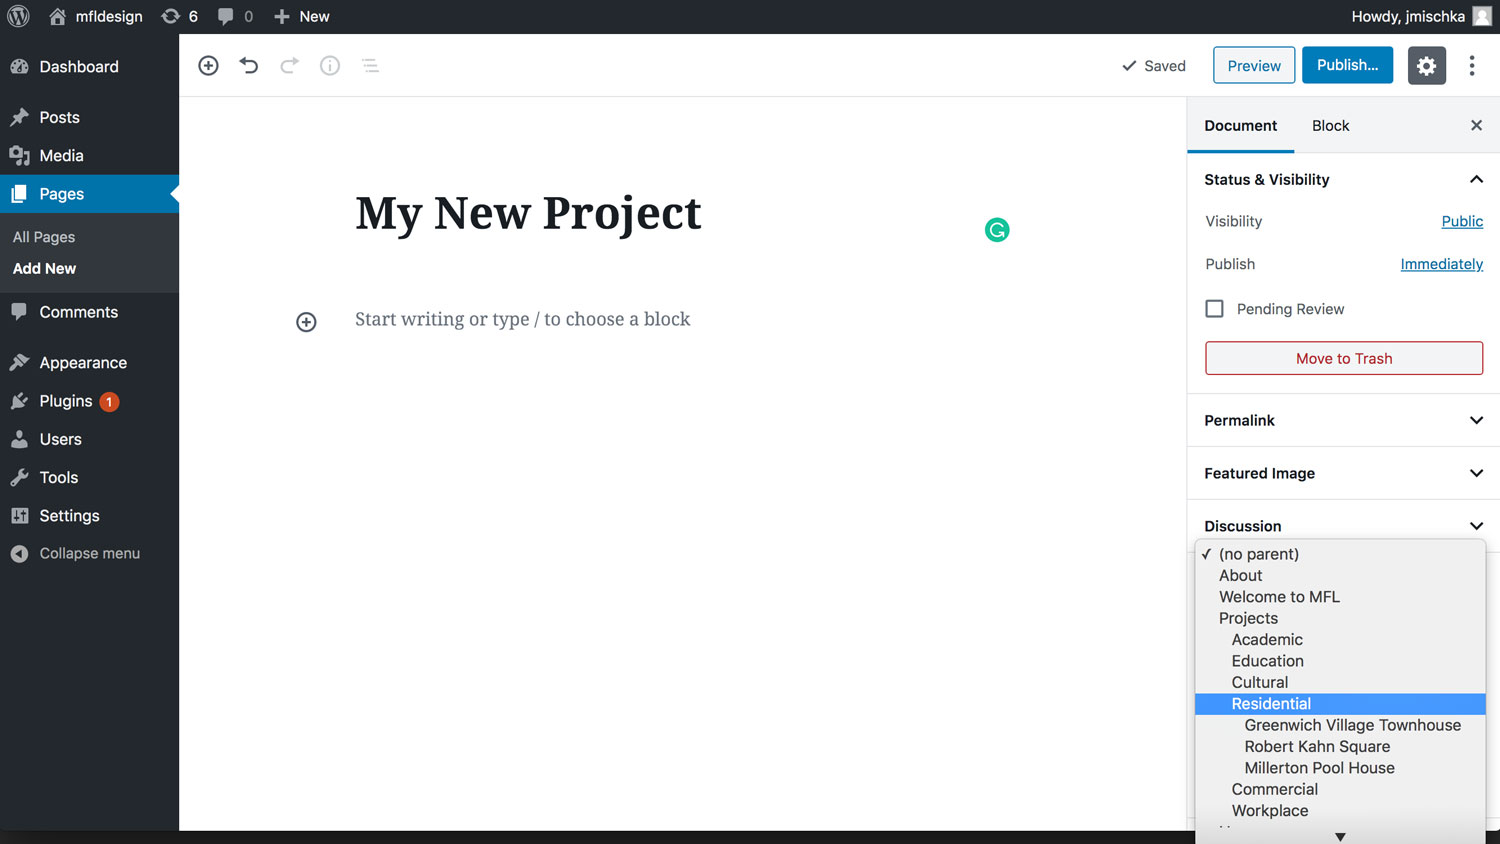This screenshot has width=1500, height=844.
Task: Open visibility options via the Public link
Action: click(x=1462, y=221)
